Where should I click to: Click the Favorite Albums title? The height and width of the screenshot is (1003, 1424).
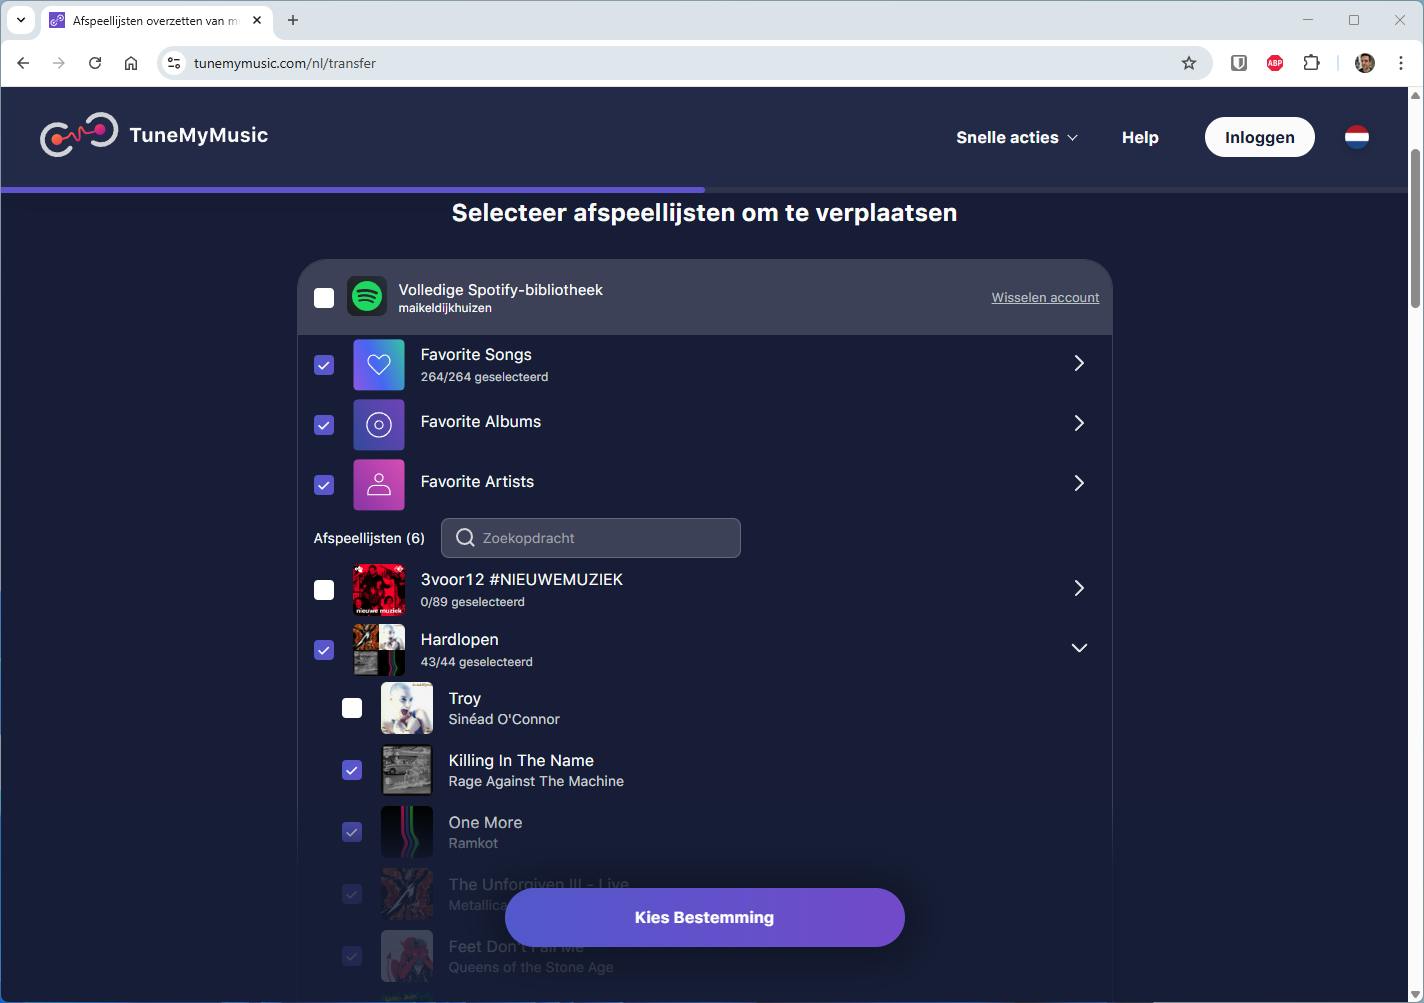[481, 421]
